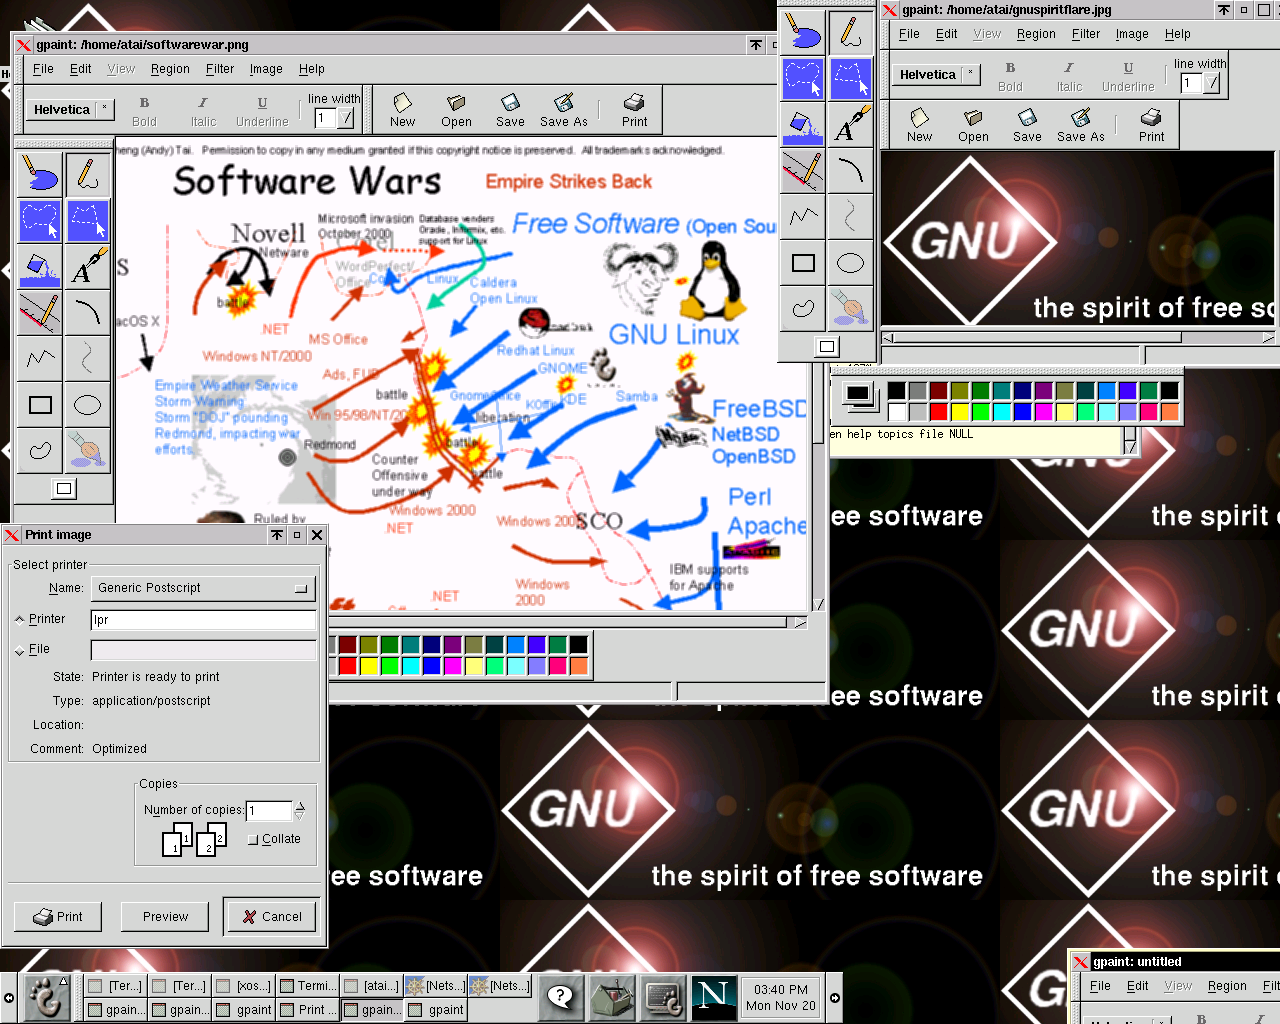The width and height of the screenshot is (1280, 1024).
Task: Open Filter menu in softwarewar window
Action: click(220, 69)
